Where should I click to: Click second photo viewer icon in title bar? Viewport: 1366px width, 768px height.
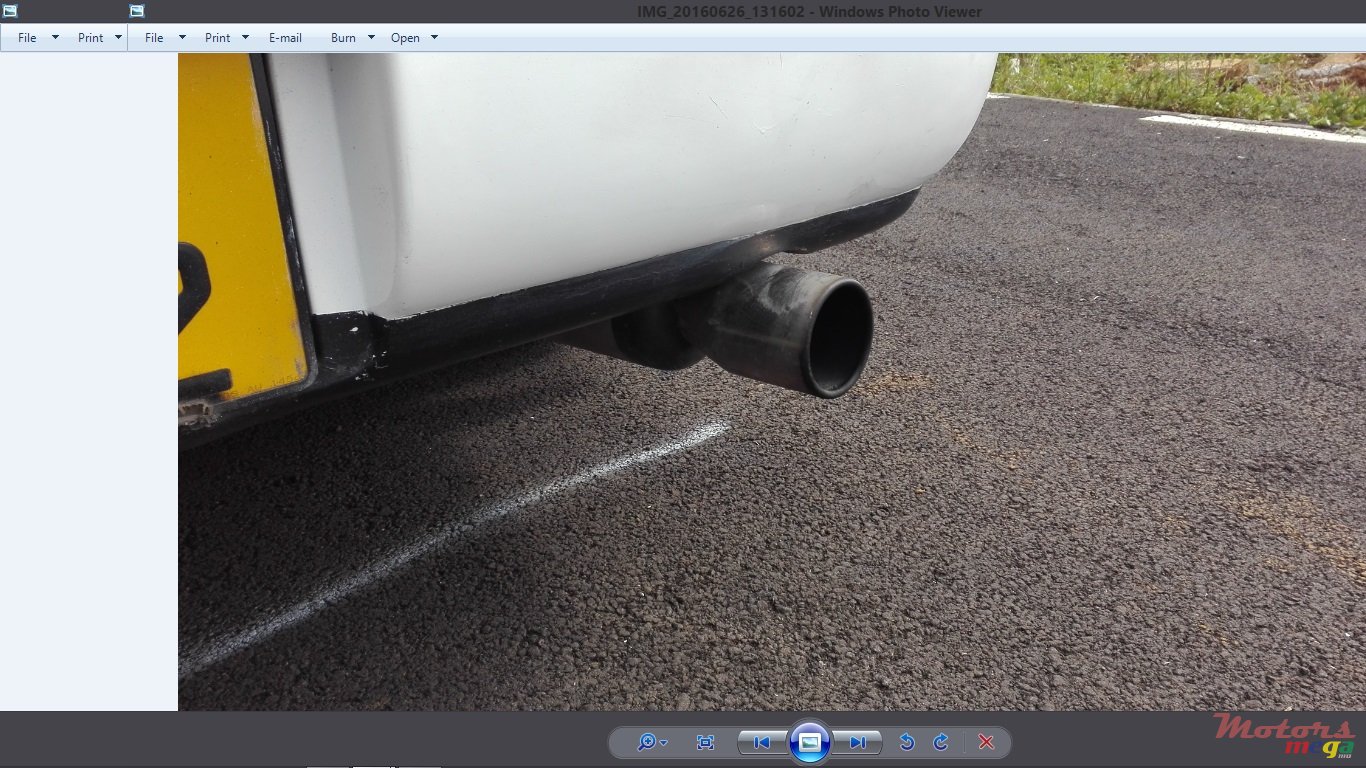tap(137, 11)
